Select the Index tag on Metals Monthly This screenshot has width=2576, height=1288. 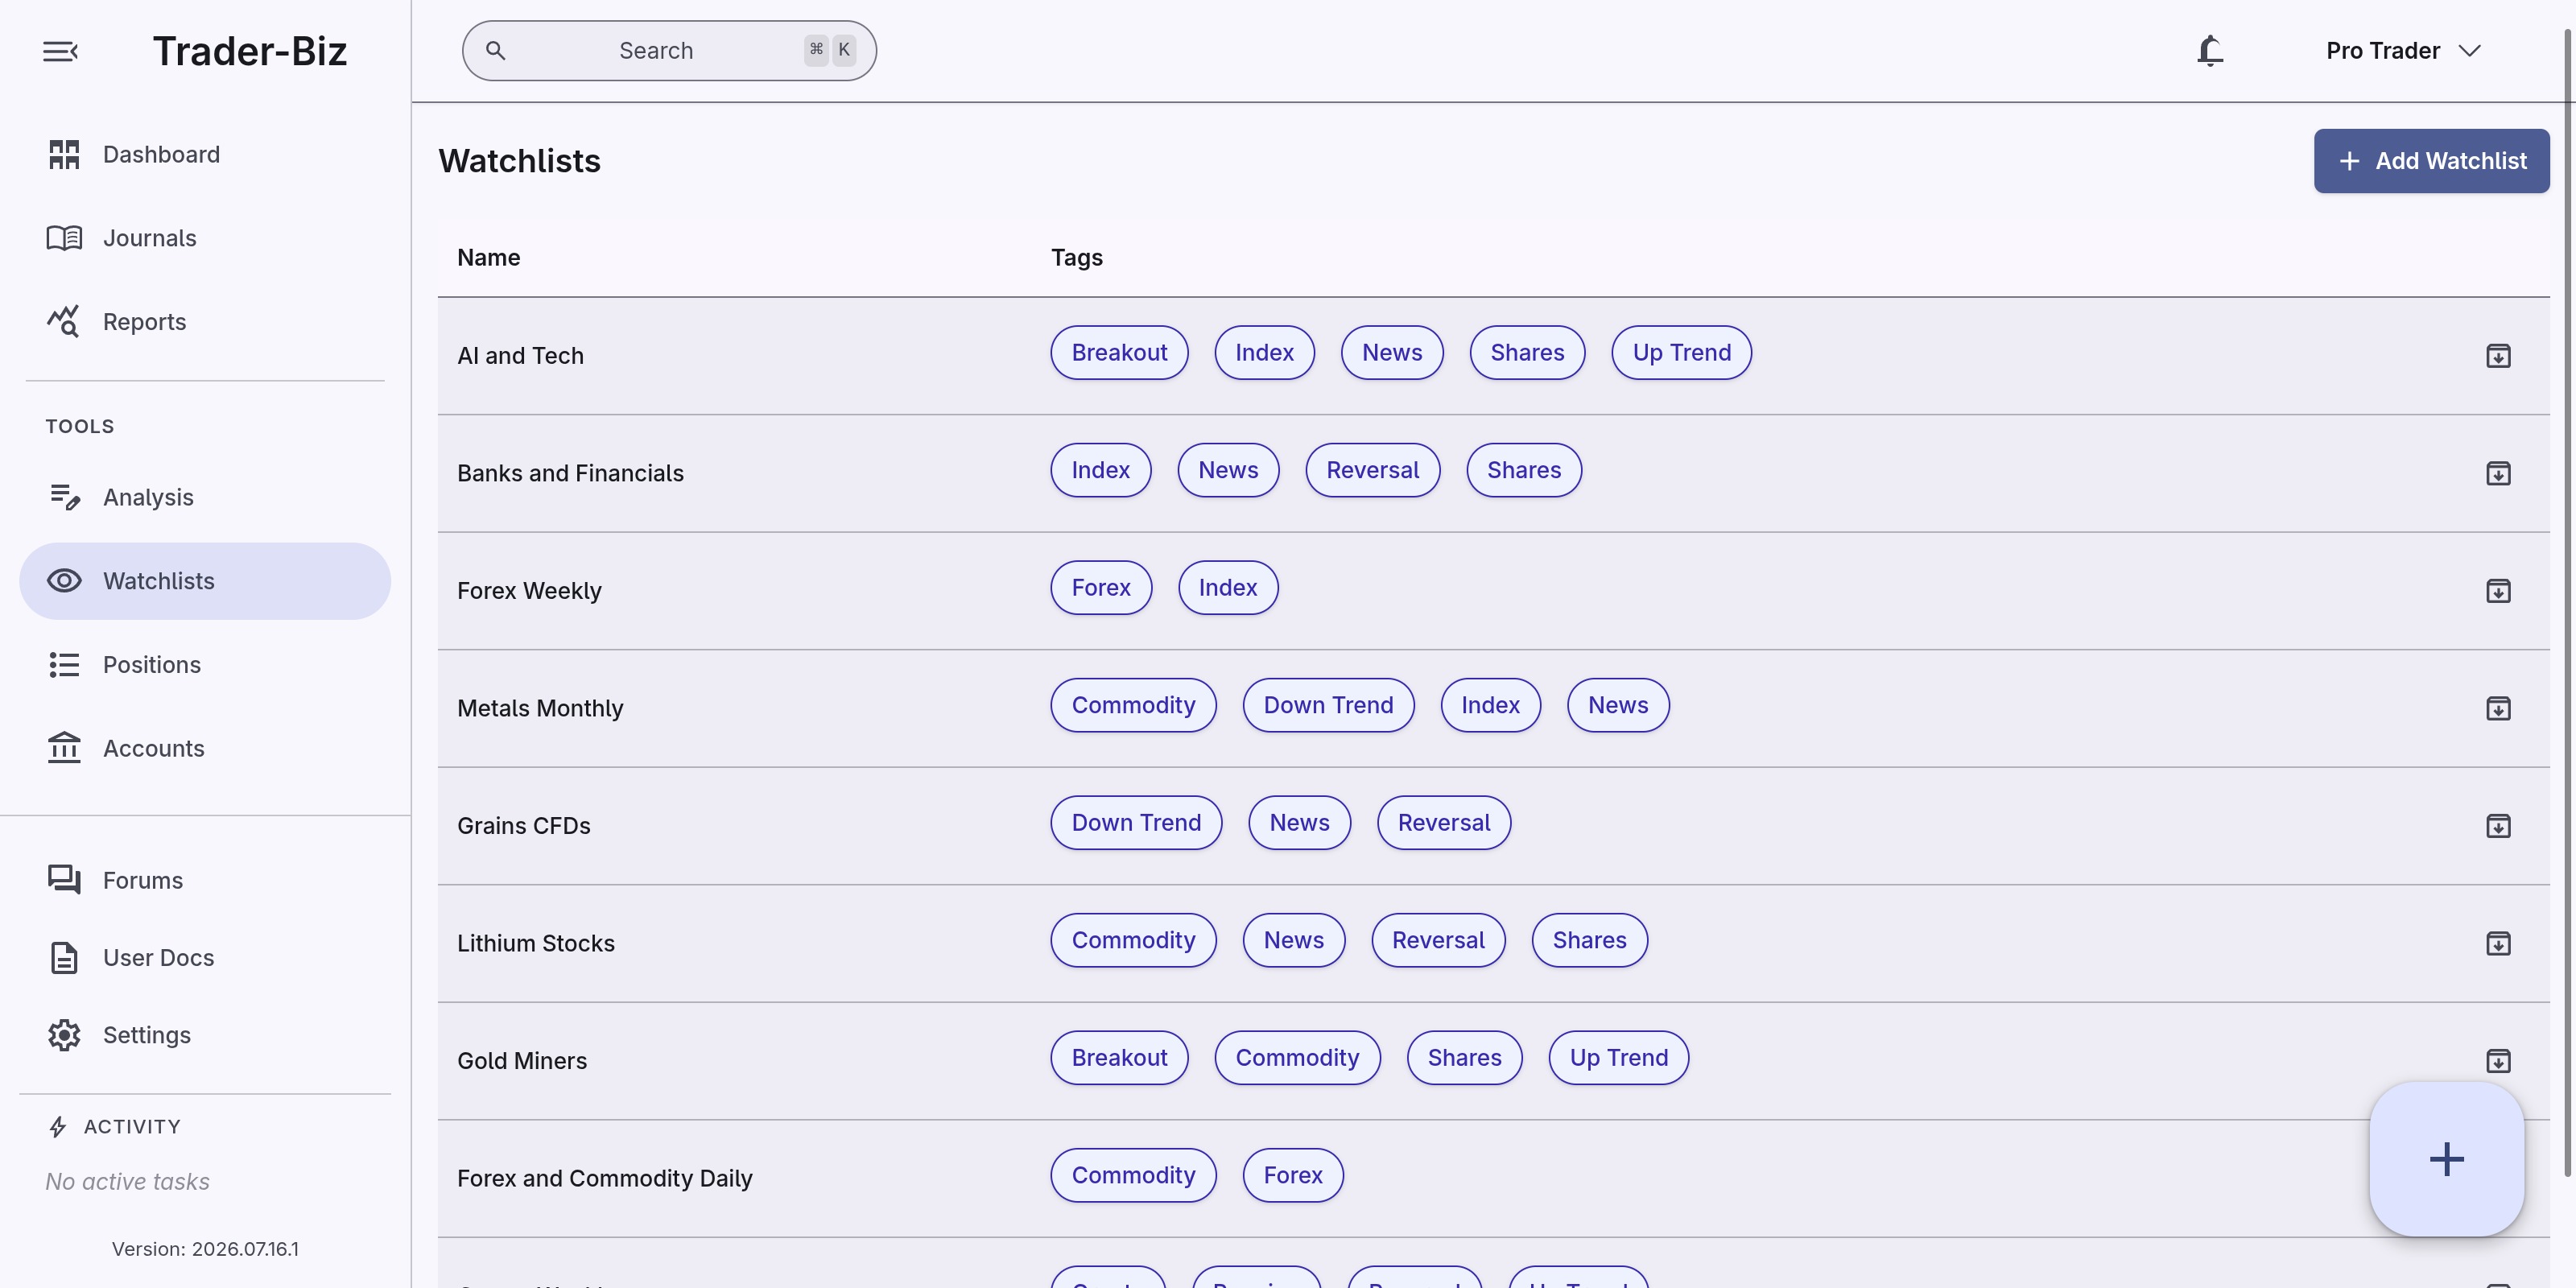(1490, 705)
